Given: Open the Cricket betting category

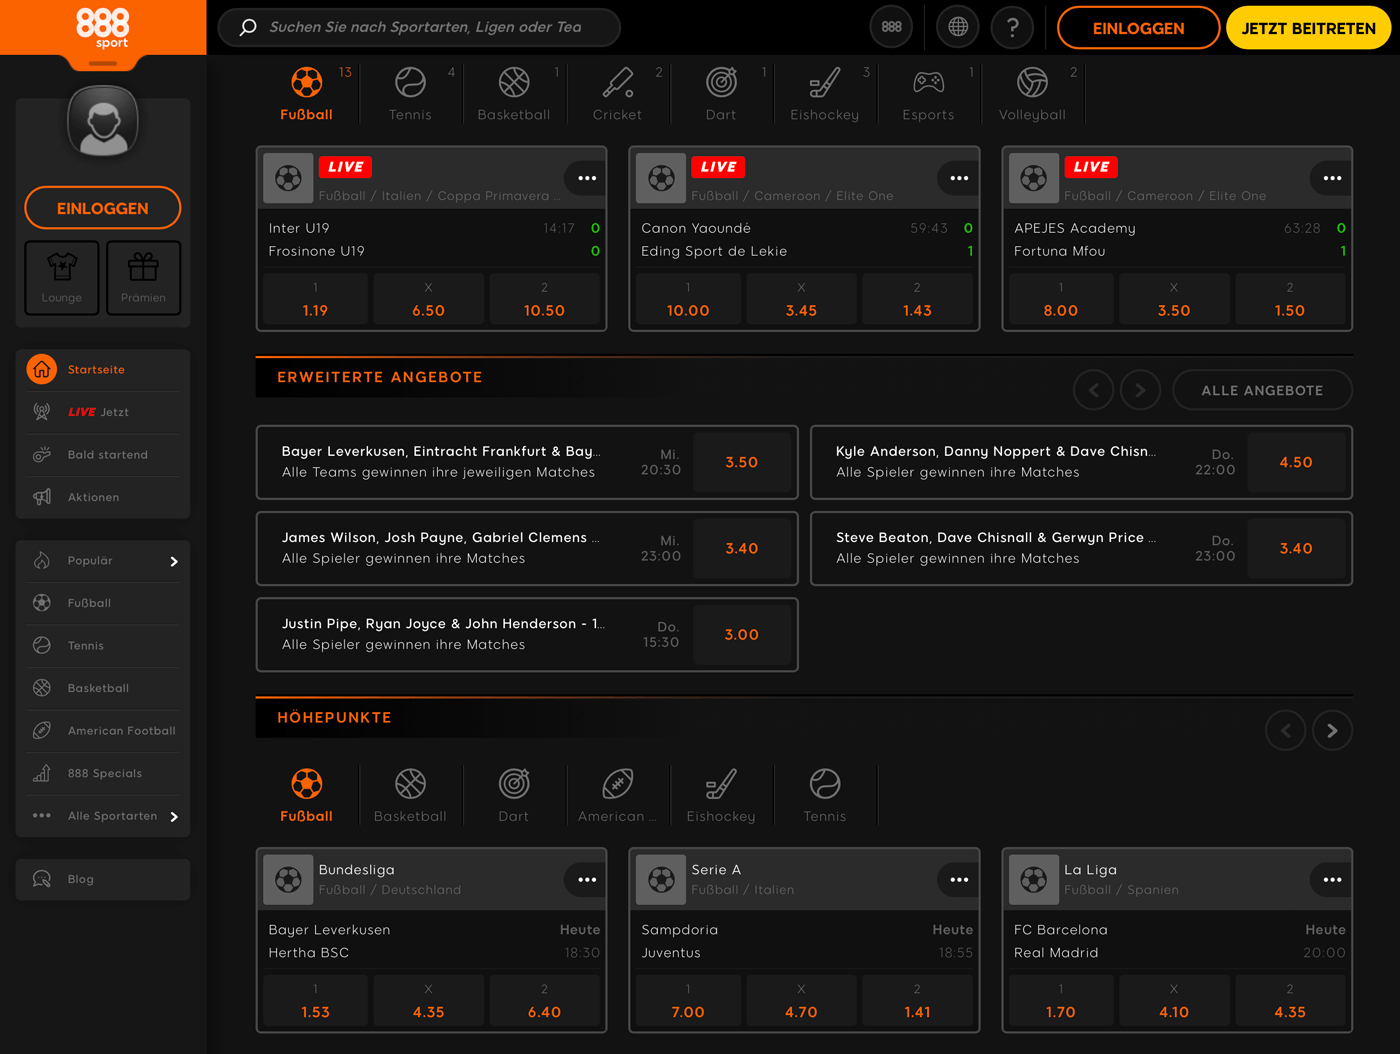Looking at the screenshot, I should tap(617, 92).
